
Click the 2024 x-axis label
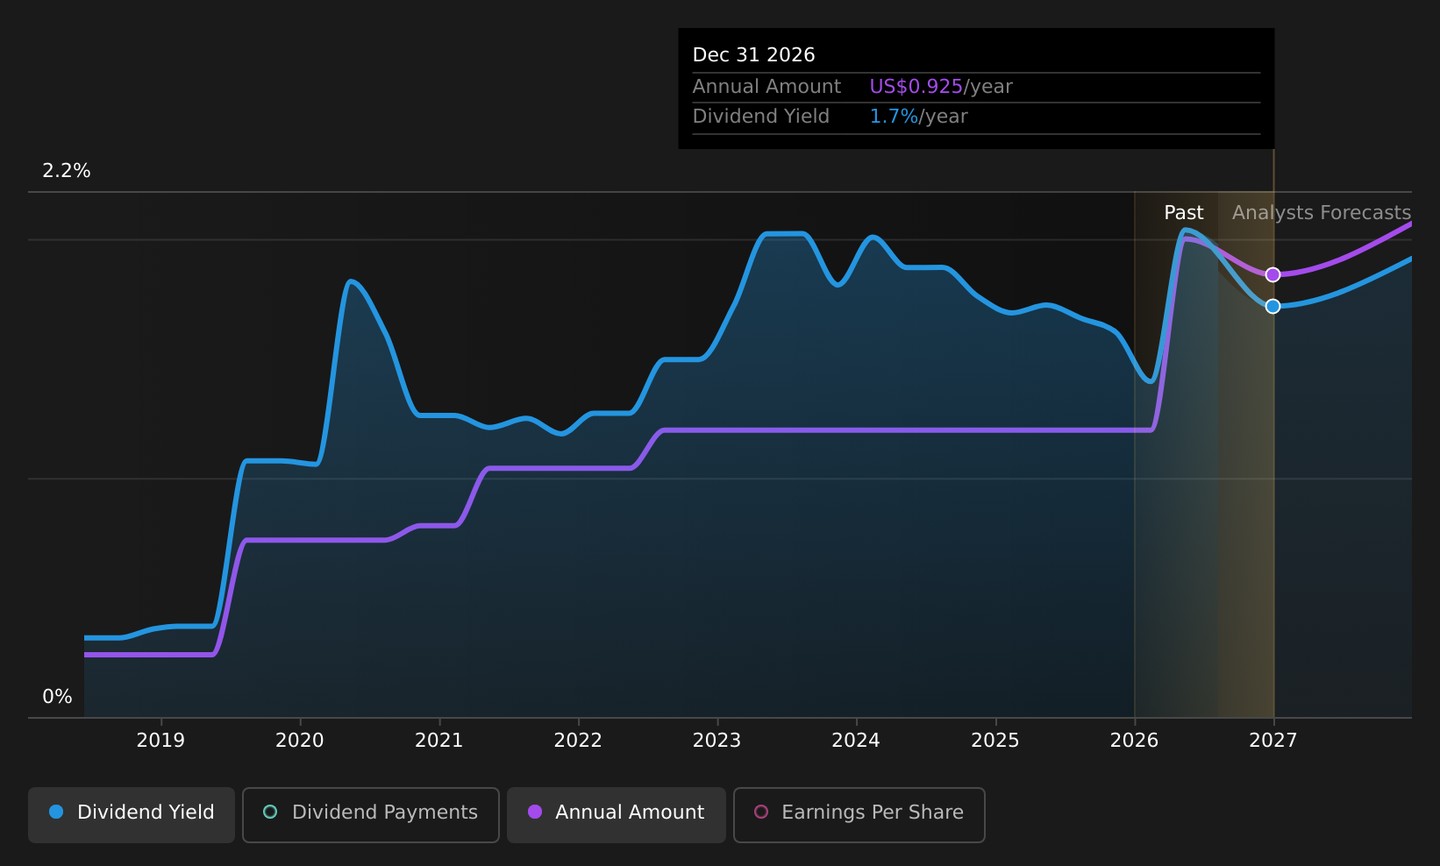(856, 740)
